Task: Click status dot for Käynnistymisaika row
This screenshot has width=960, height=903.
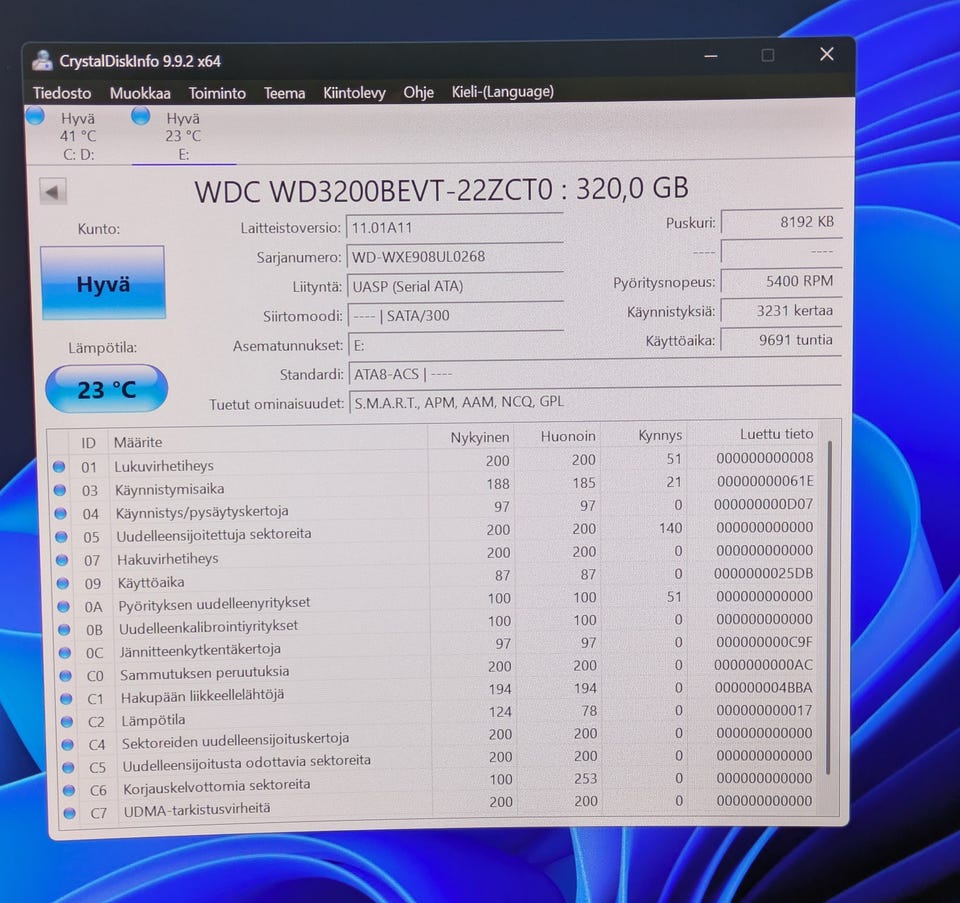Action: [x=59, y=490]
